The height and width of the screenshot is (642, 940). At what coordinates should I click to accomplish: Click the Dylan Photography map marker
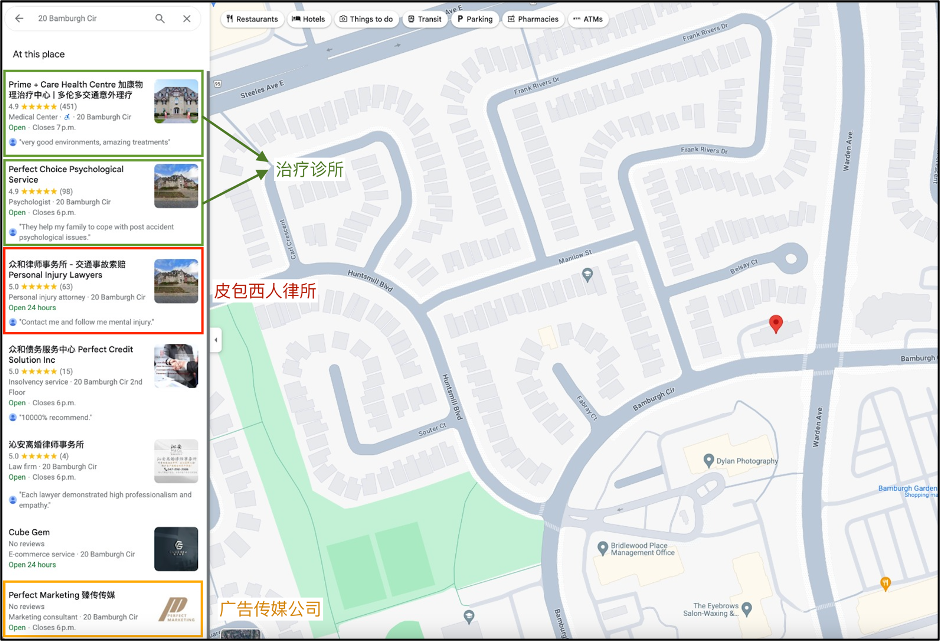point(709,461)
